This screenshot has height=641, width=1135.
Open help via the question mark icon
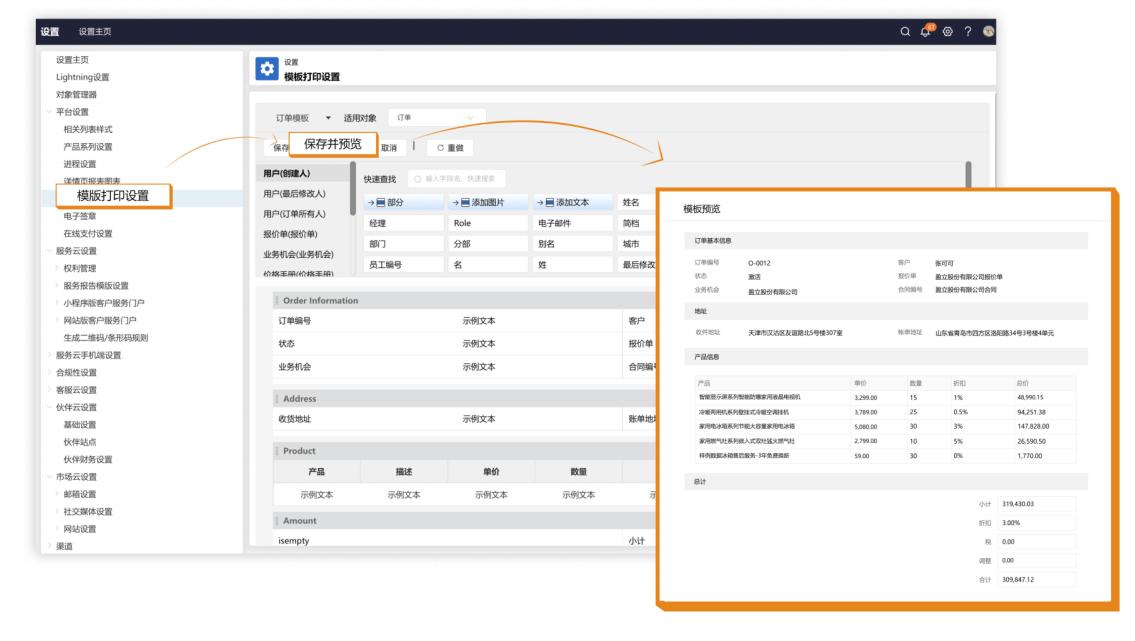point(968,31)
